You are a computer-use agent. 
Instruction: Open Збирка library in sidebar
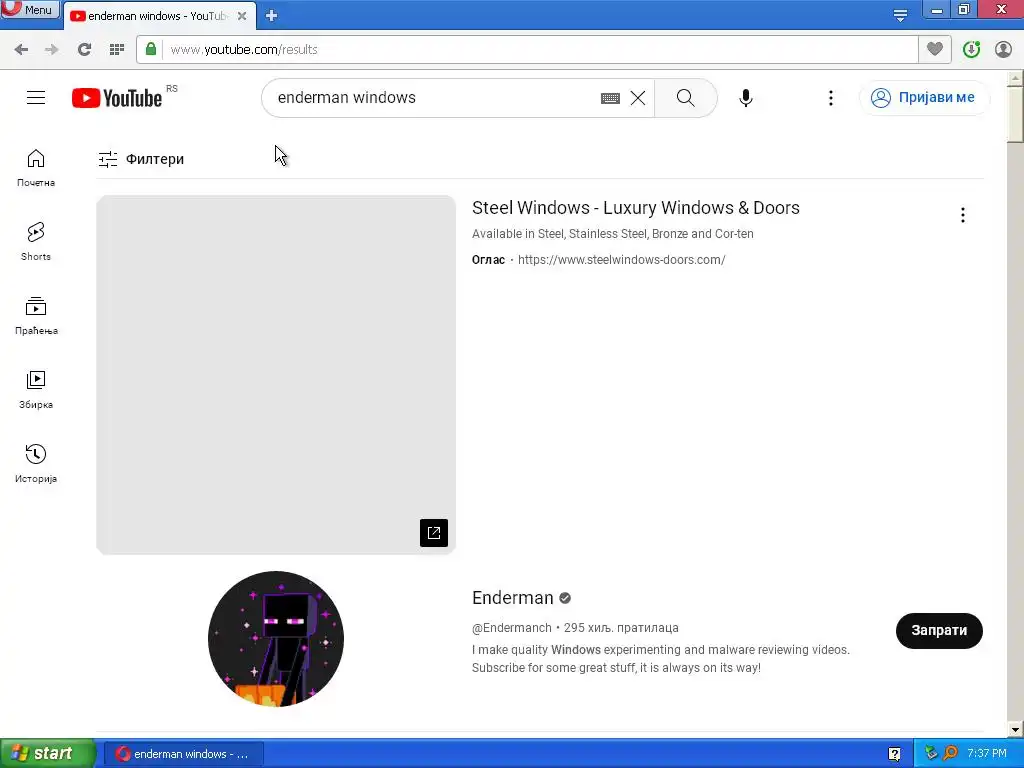(x=36, y=390)
